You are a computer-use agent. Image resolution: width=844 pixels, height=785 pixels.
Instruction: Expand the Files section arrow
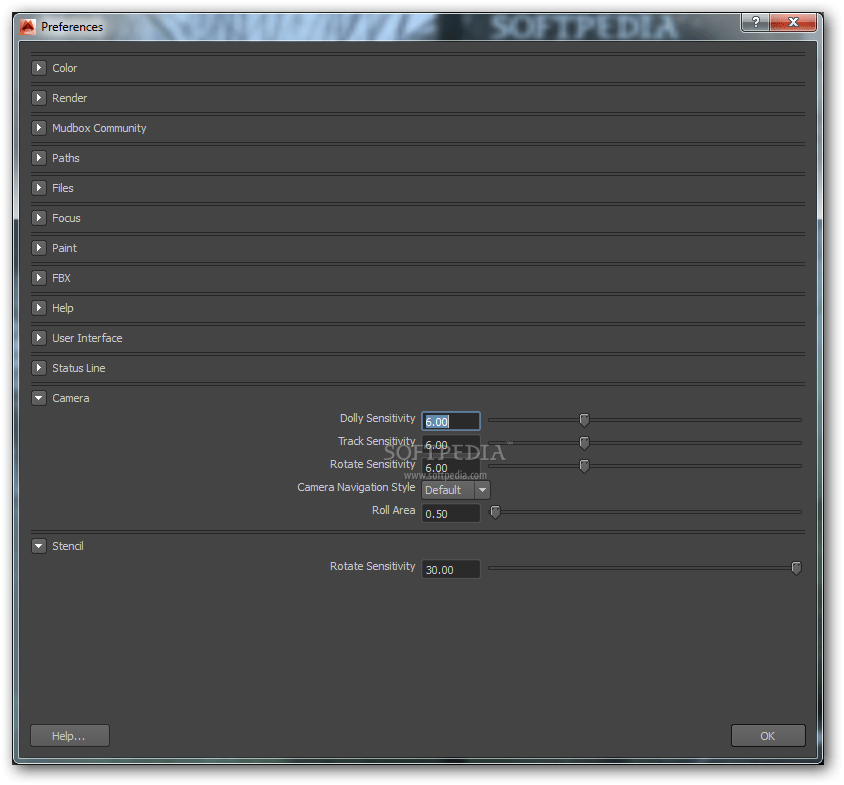tap(39, 188)
